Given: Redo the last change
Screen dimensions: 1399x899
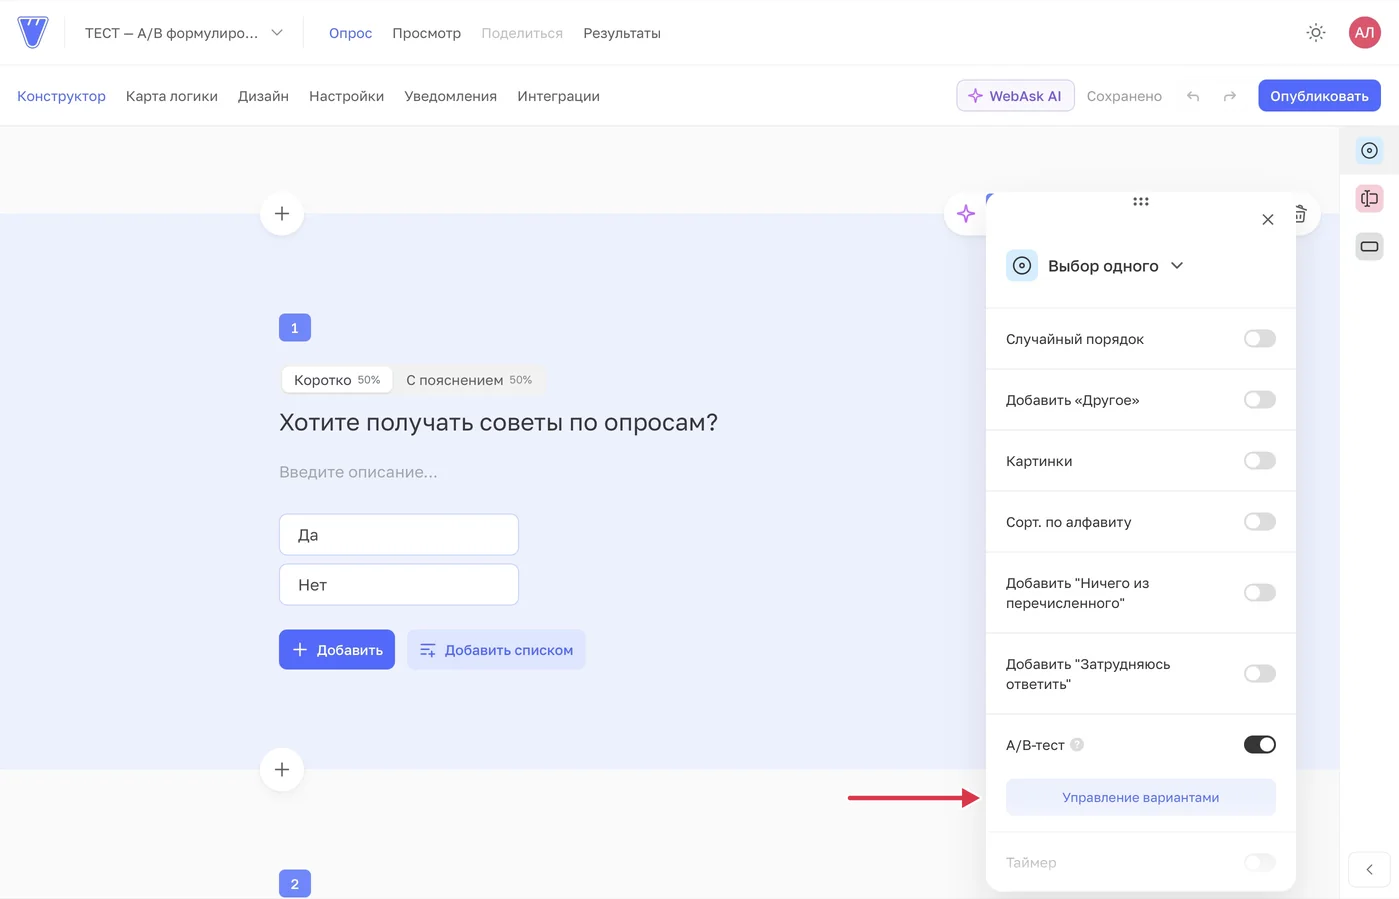Looking at the screenshot, I should click(1230, 96).
